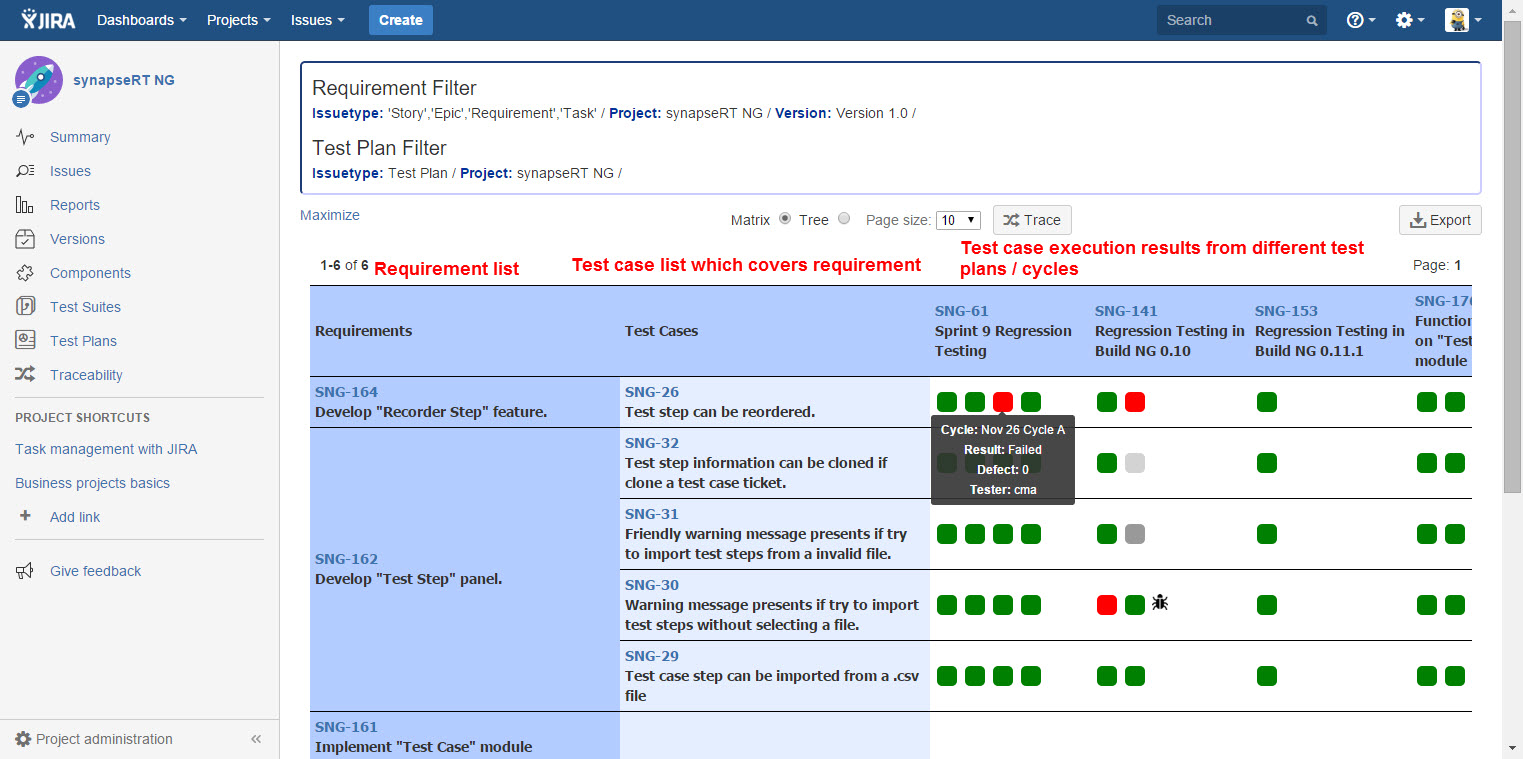The height and width of the screenshot is (759, 1523).
Task: Open test case SNG-29 link
Action: (652, 656)
